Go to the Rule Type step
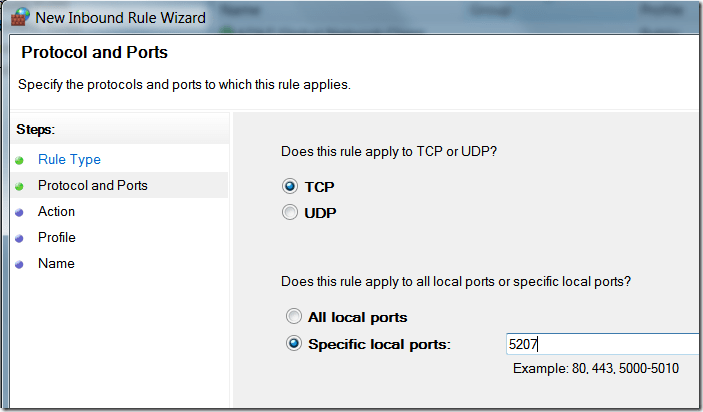 [x=69, y=160]
